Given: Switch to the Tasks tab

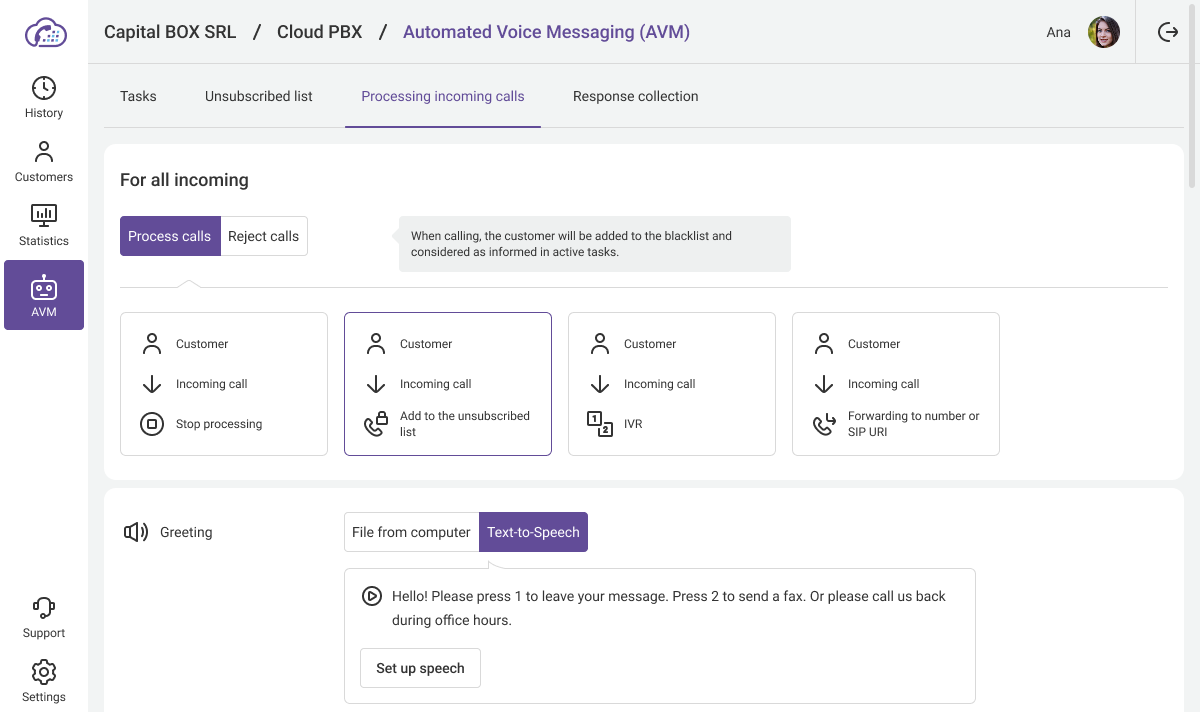Looking at the screenshot, I should (x=138, y=96).
